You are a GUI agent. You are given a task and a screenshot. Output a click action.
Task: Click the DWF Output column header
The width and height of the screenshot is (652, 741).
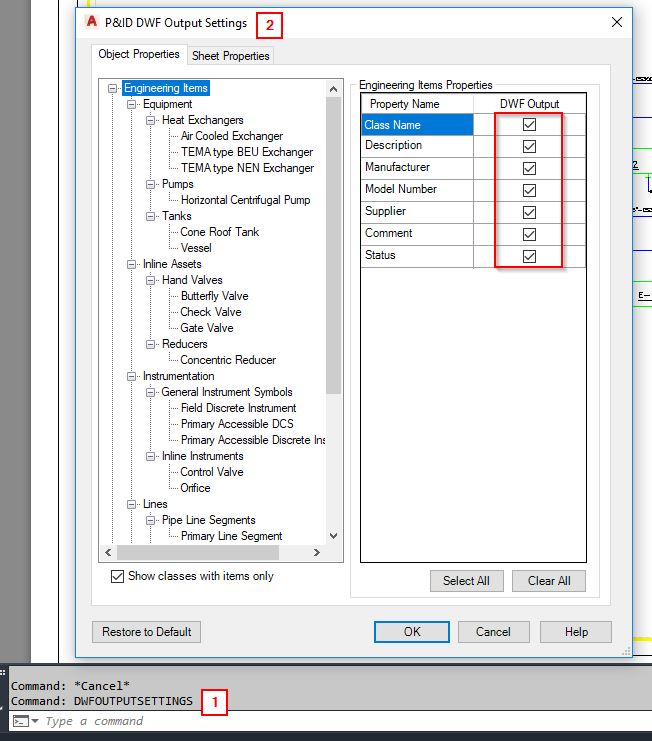point(530,104)
